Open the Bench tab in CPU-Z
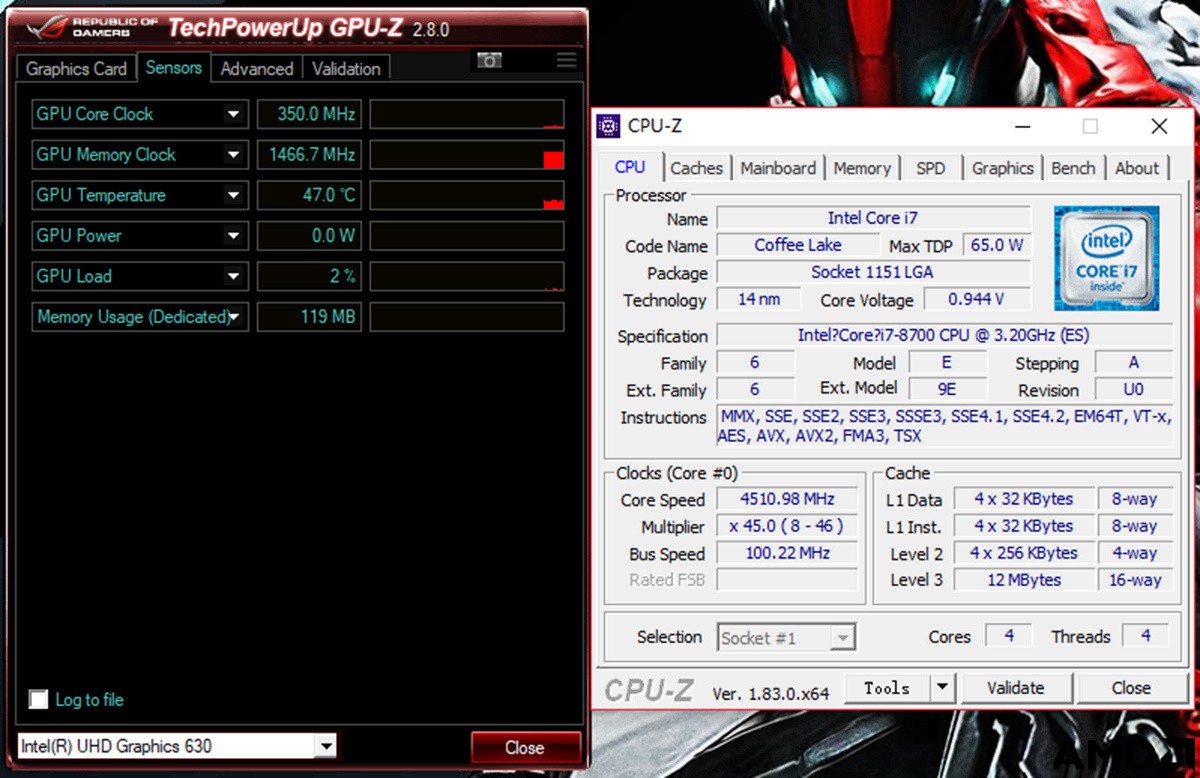Screen dimensions: 1200x778 click(1073, 168)
